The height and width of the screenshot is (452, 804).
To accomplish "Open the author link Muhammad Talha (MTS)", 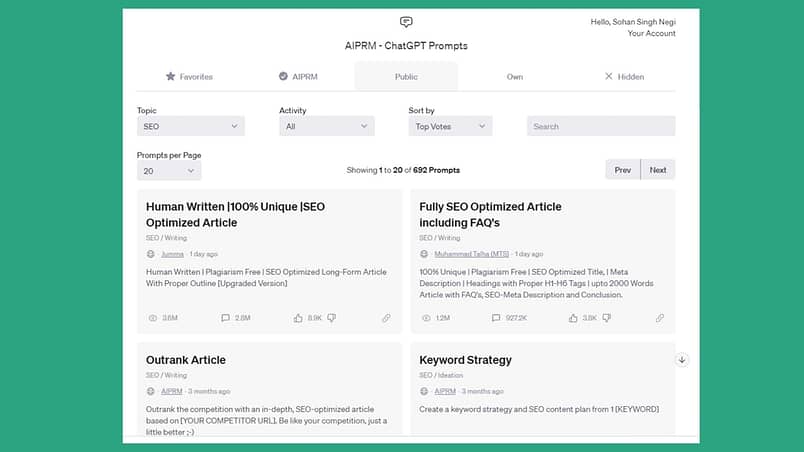I will point(471,254).
